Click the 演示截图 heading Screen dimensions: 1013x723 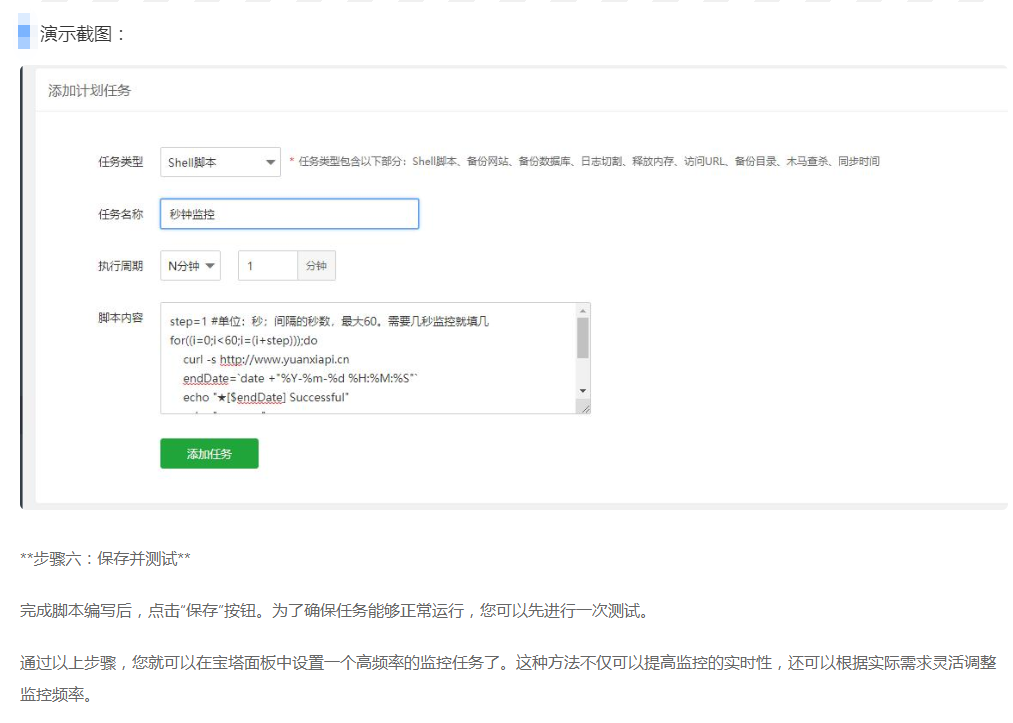(82, 34)
